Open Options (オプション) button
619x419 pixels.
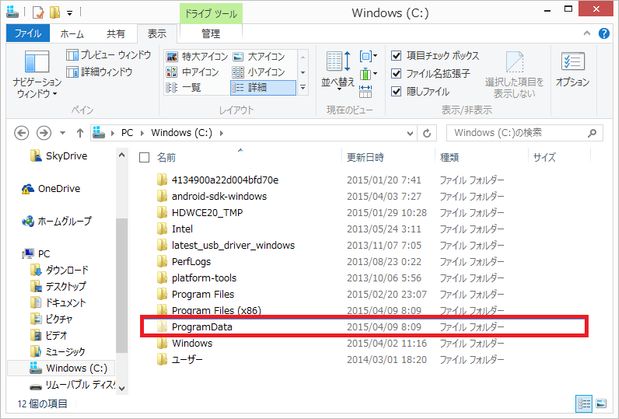click(x=572, y=70)
